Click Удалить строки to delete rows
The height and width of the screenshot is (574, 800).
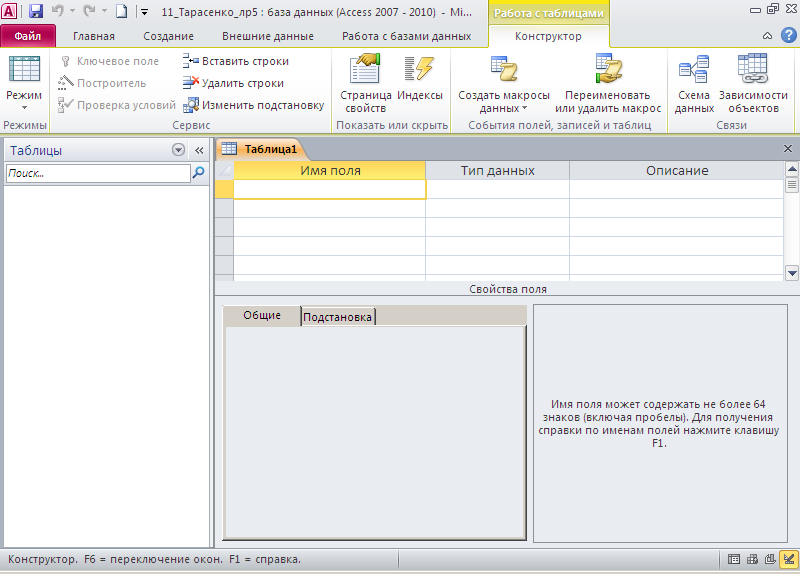click(x=233, y=83)
